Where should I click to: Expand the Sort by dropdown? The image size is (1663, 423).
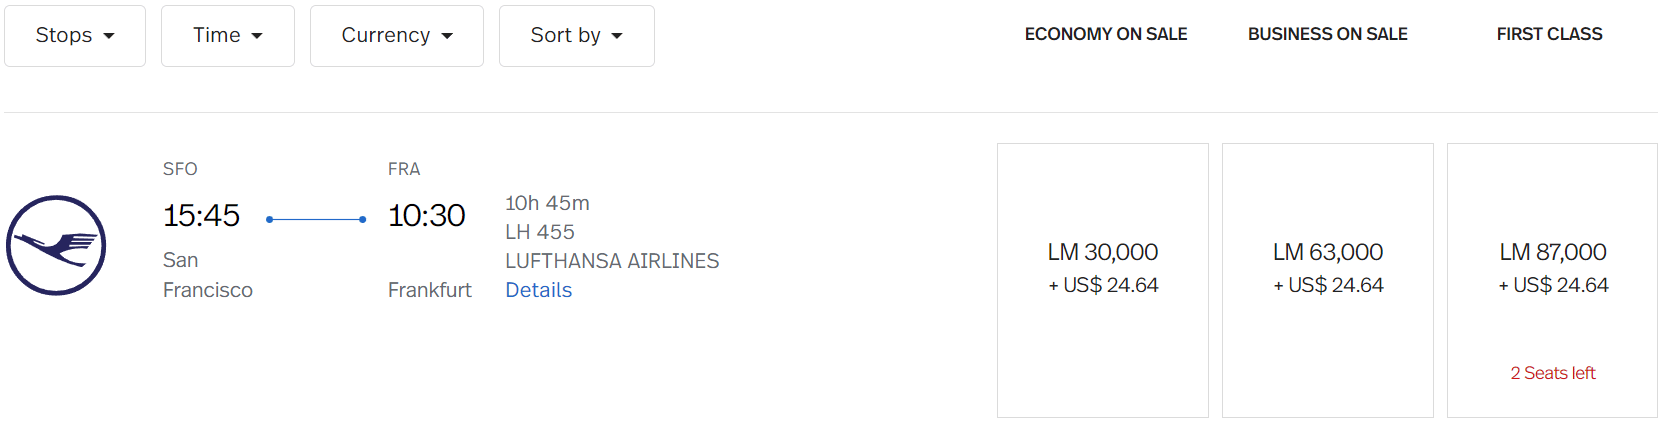pyautogui.click(x=577, y=36)
